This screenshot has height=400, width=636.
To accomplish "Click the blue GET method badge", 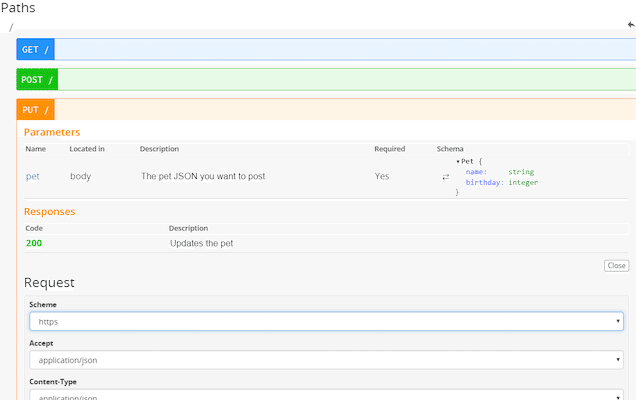I will tap(35, 49).
